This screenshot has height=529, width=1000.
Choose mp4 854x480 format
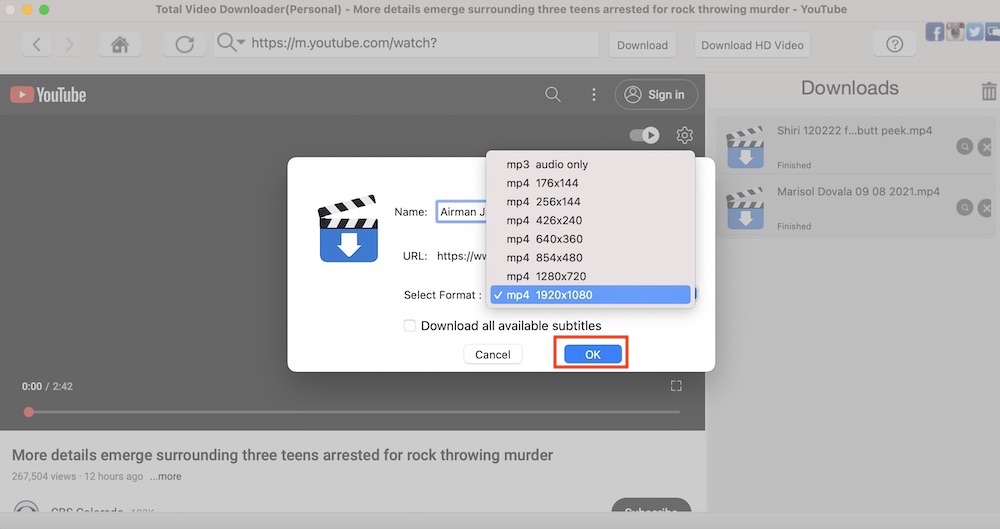click(x=590, y=258)
